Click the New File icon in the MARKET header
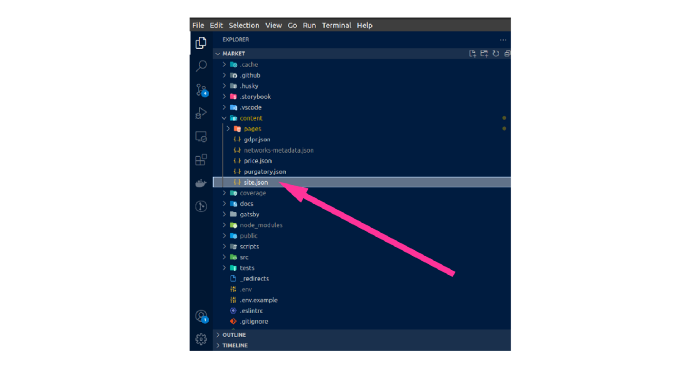The width and height of the screenshot is (700, 368). click(x=472, y=54)
